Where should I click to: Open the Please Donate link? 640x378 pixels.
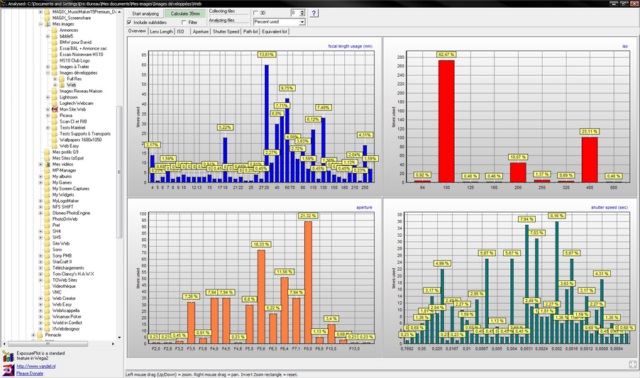[x=29, y=373]
